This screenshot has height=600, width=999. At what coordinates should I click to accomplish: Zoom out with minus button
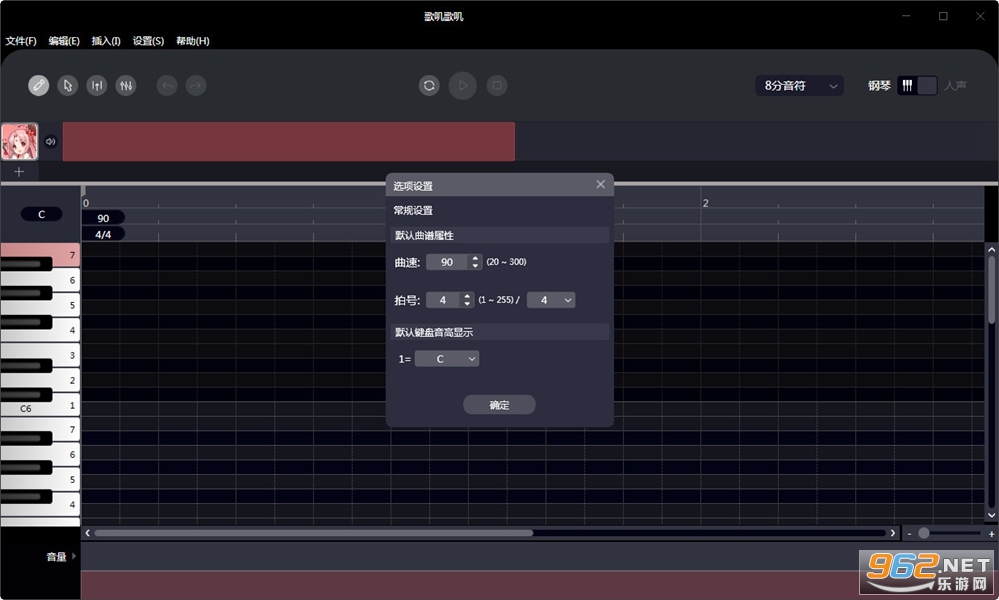pyautogui.click(x=909, y=534)
